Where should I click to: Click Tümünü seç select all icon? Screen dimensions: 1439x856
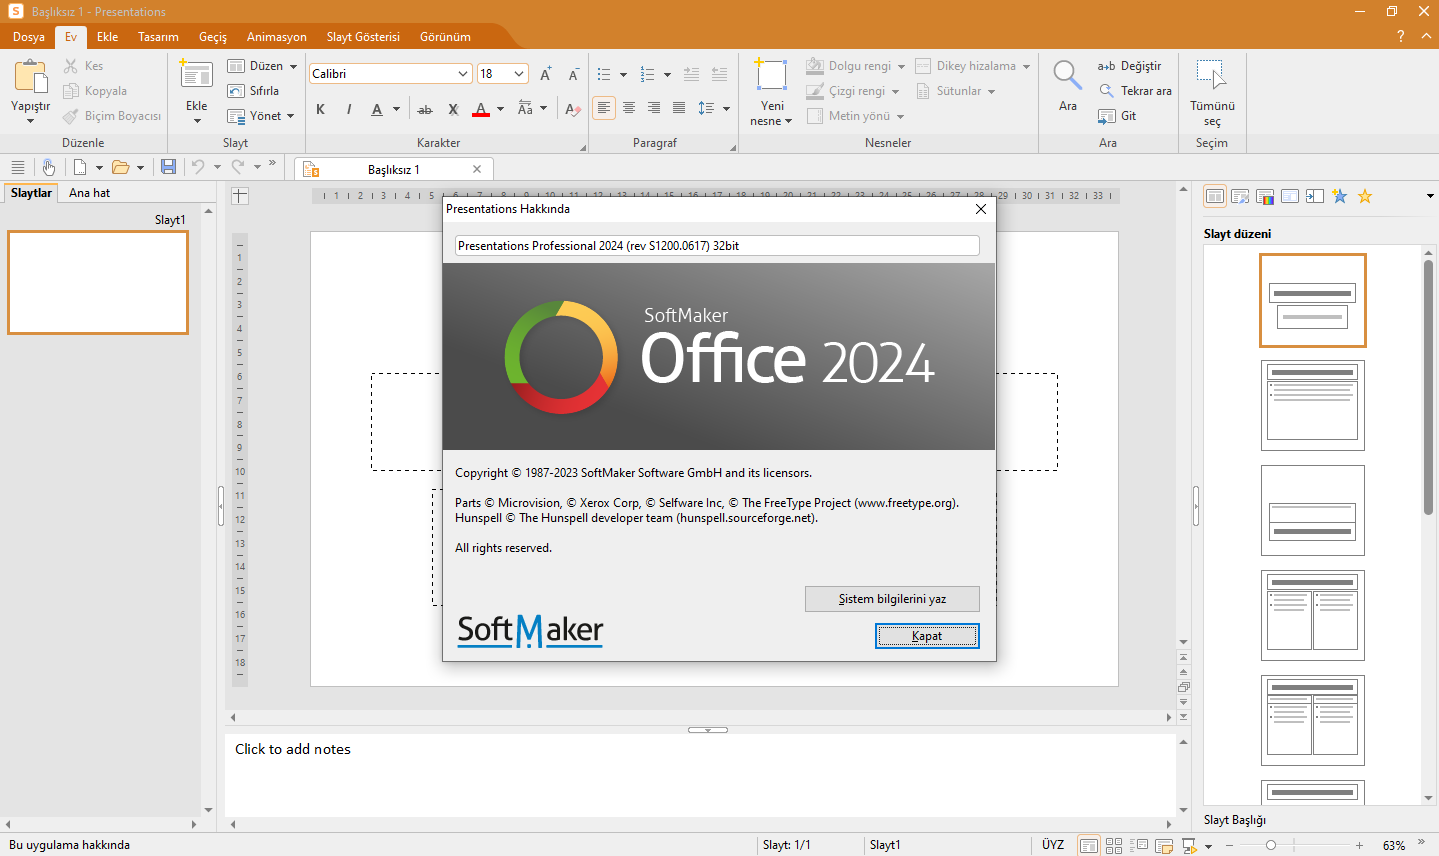click(1211, 76)
